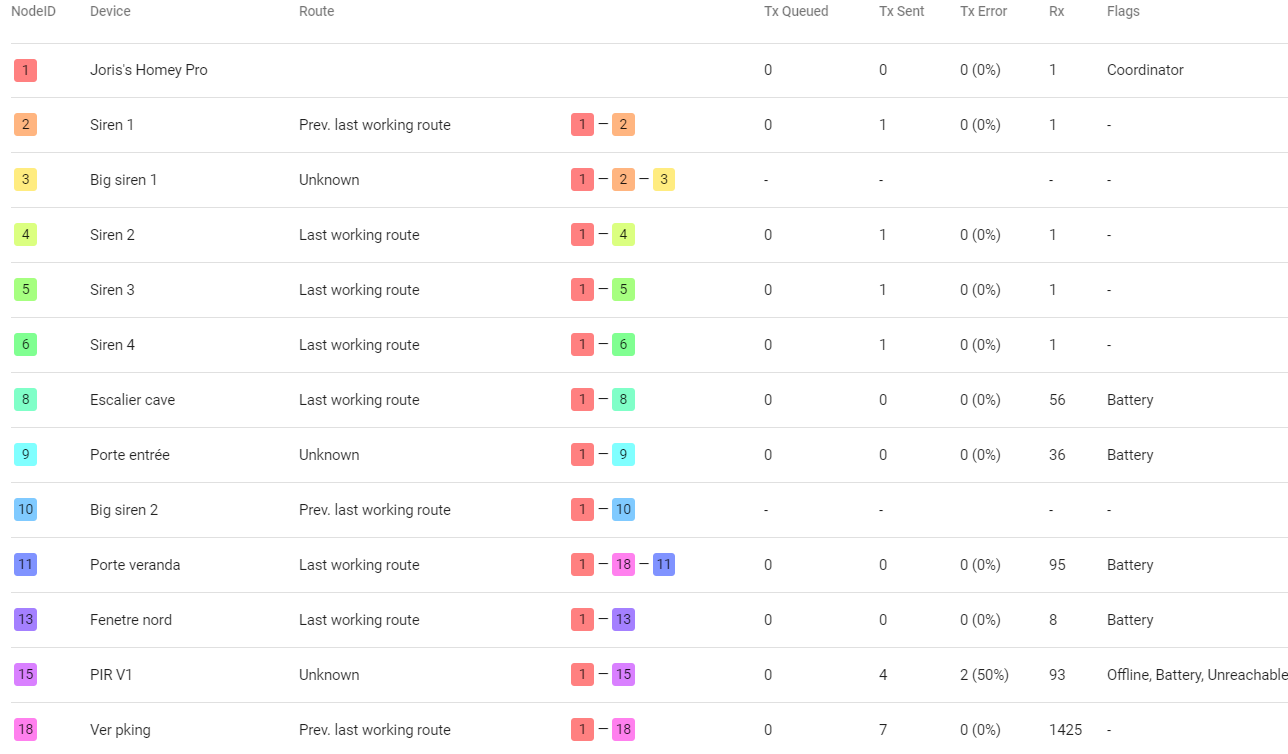Click the Route column header
The image size is (1288, 754).
click(316, 12)
